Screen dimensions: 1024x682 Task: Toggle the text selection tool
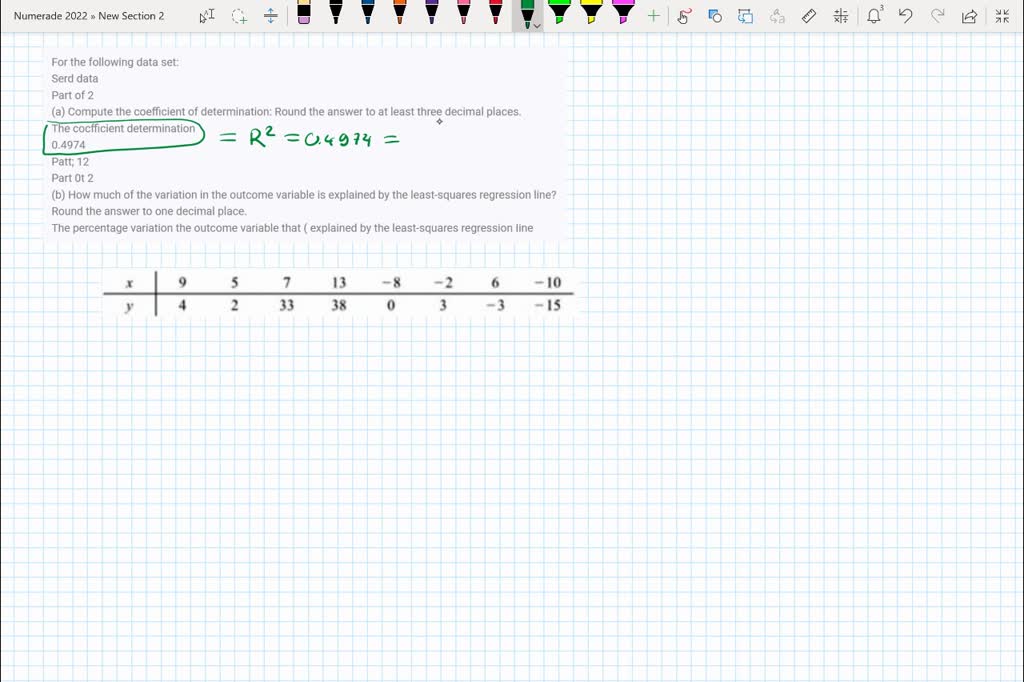(206, 16)
